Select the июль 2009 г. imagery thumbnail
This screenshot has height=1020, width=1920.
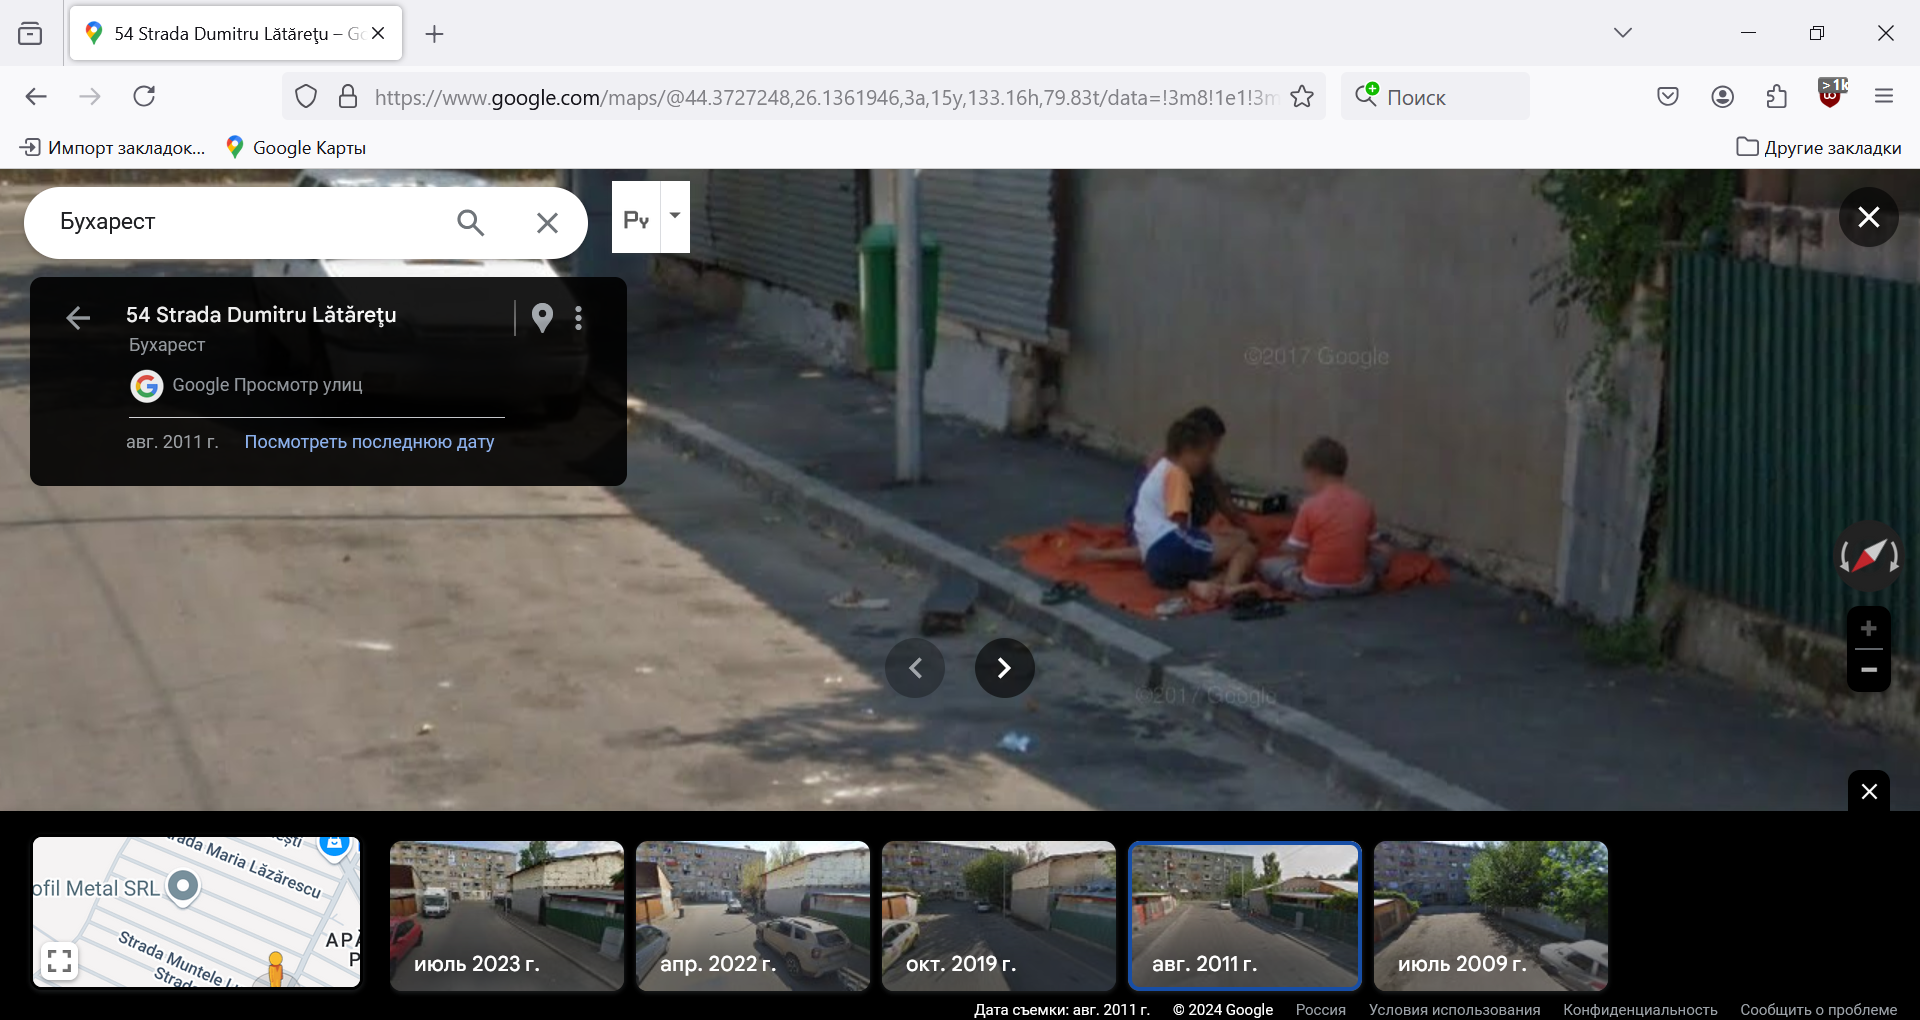coord(1491,916)
